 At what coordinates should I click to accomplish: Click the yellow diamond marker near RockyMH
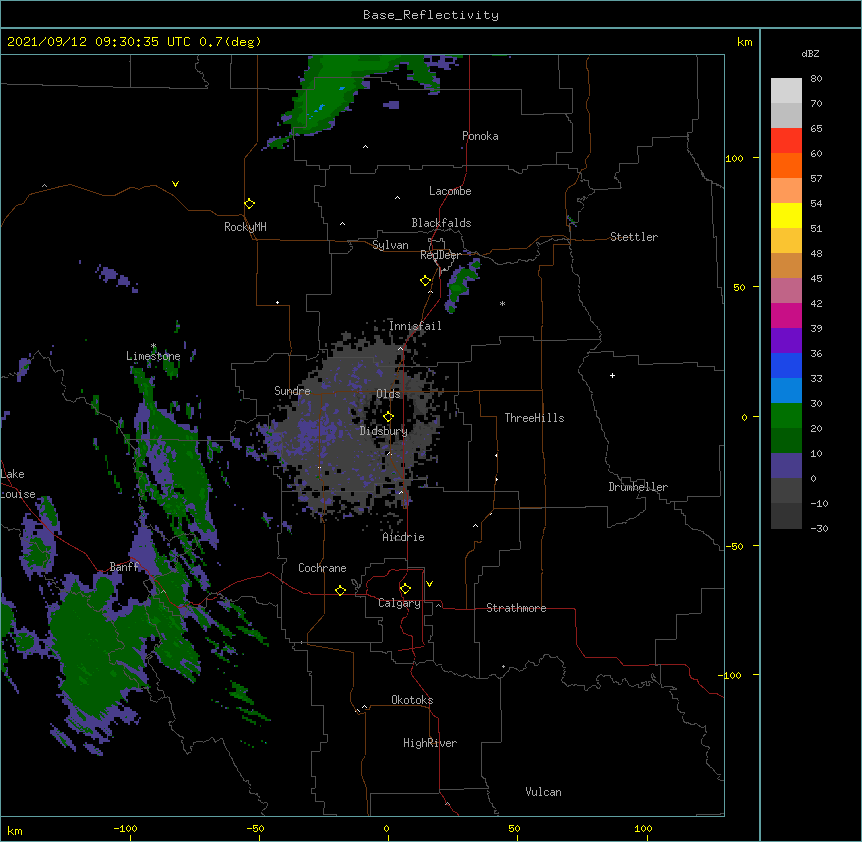click(249, 204)
